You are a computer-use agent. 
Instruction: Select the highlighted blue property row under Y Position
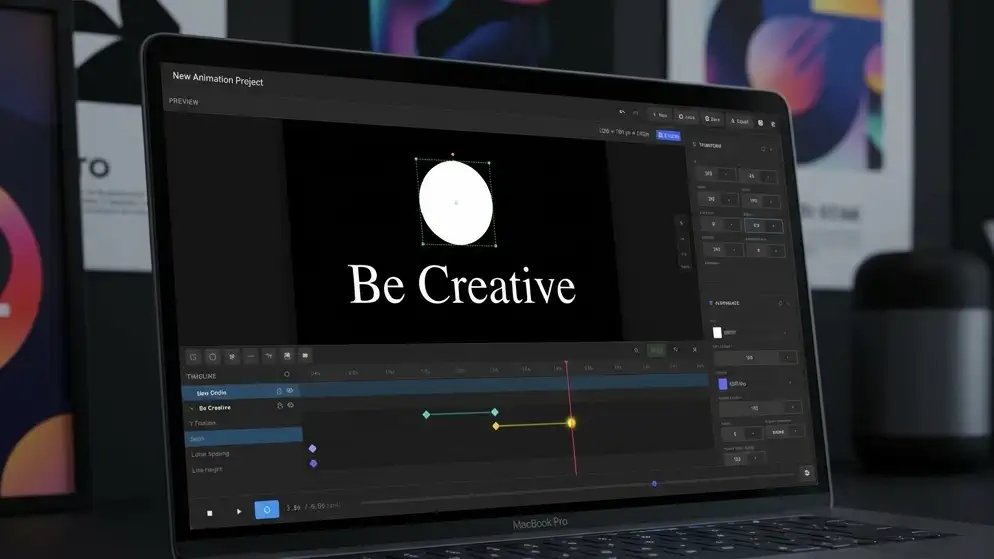(243, 438)
